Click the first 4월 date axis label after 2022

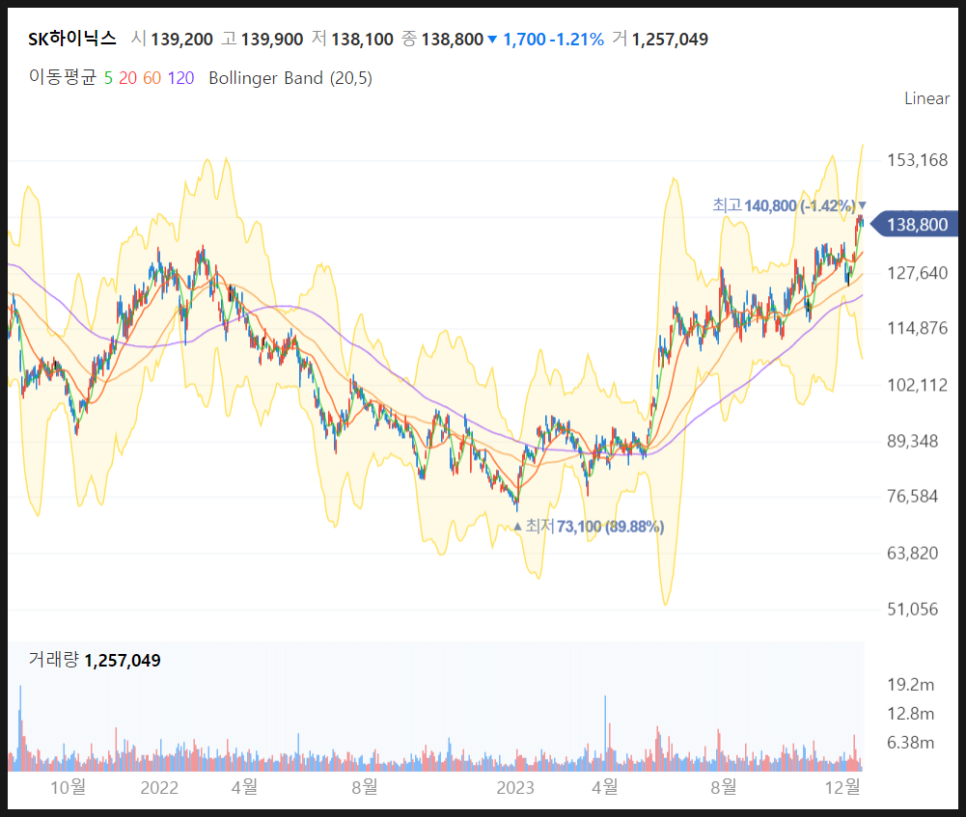click(244, 787)
